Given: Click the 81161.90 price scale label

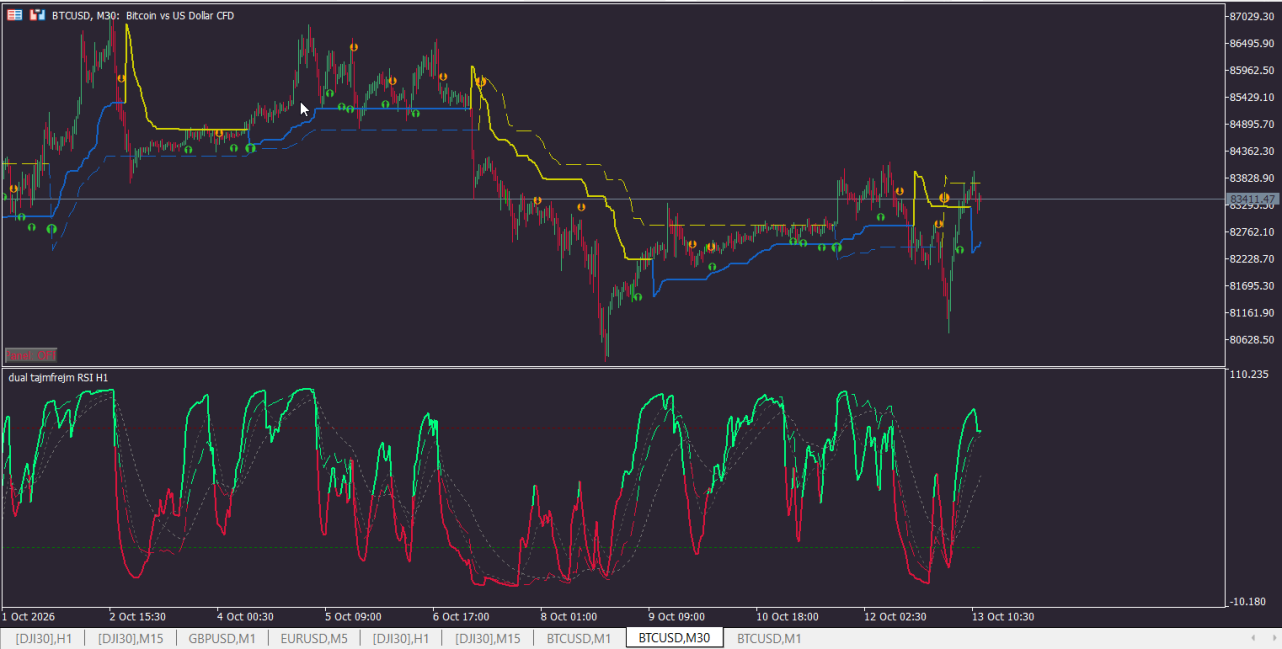Looking at the screenshot, I should pyautogui.click(x=1253, y=314).
